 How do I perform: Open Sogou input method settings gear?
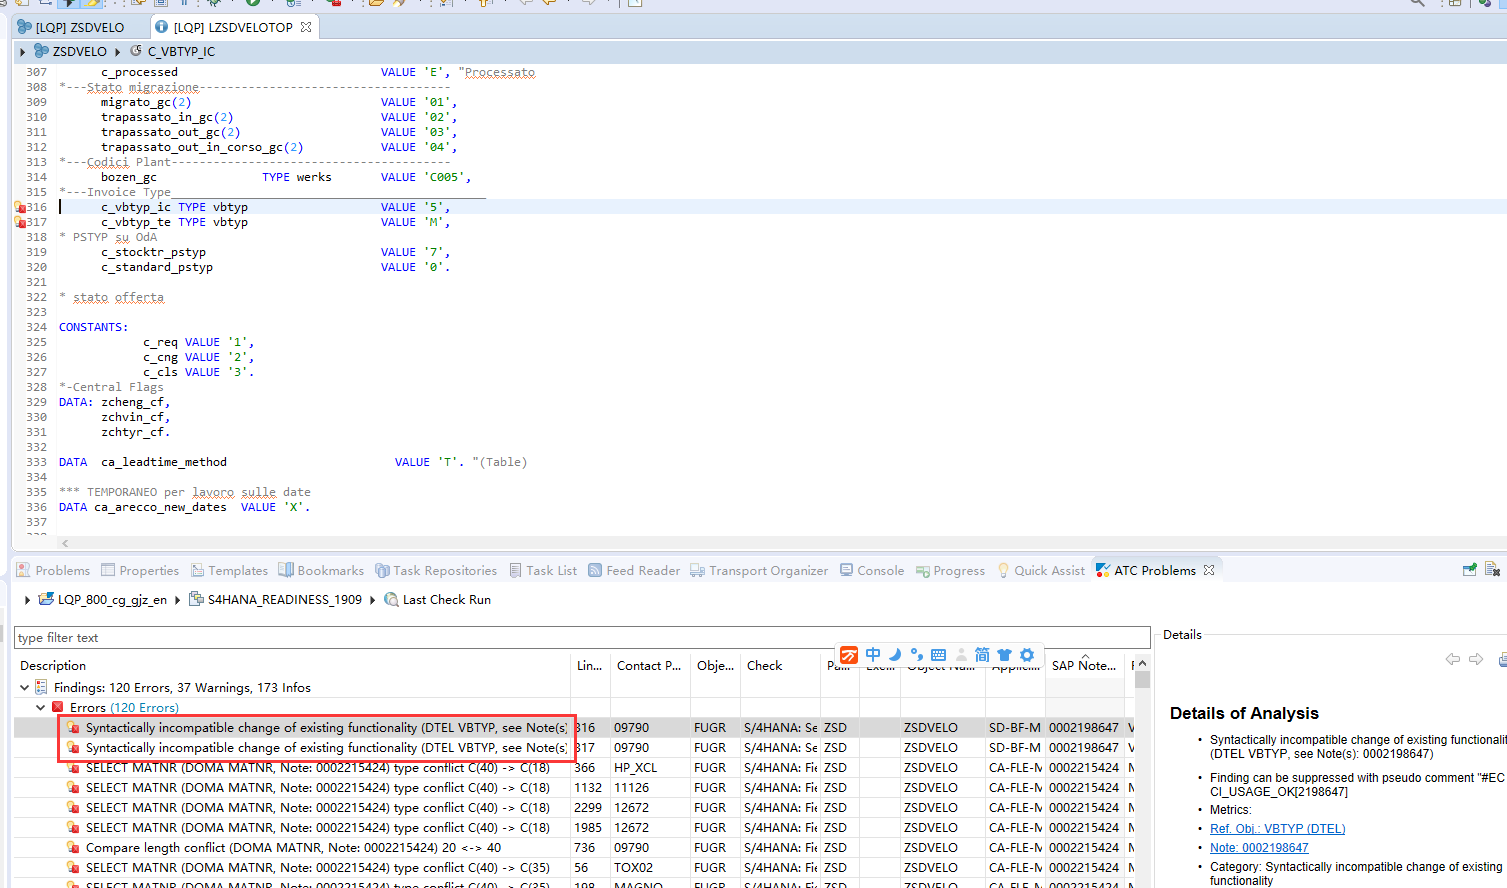tap(1026, 655)
